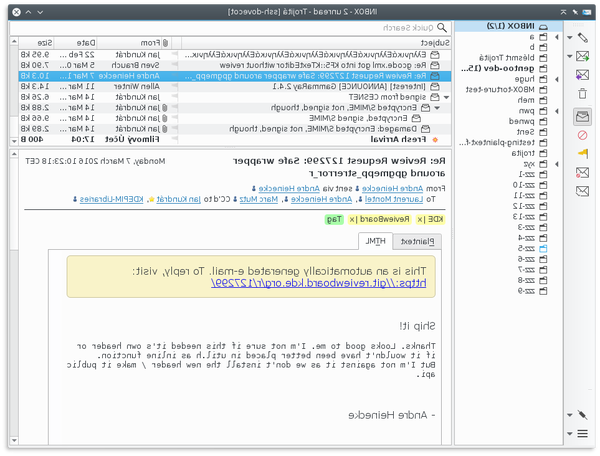Viewport: 600px width, 456px height.
Task: Open the hamburger menu icon
Action: pos(582,434)
